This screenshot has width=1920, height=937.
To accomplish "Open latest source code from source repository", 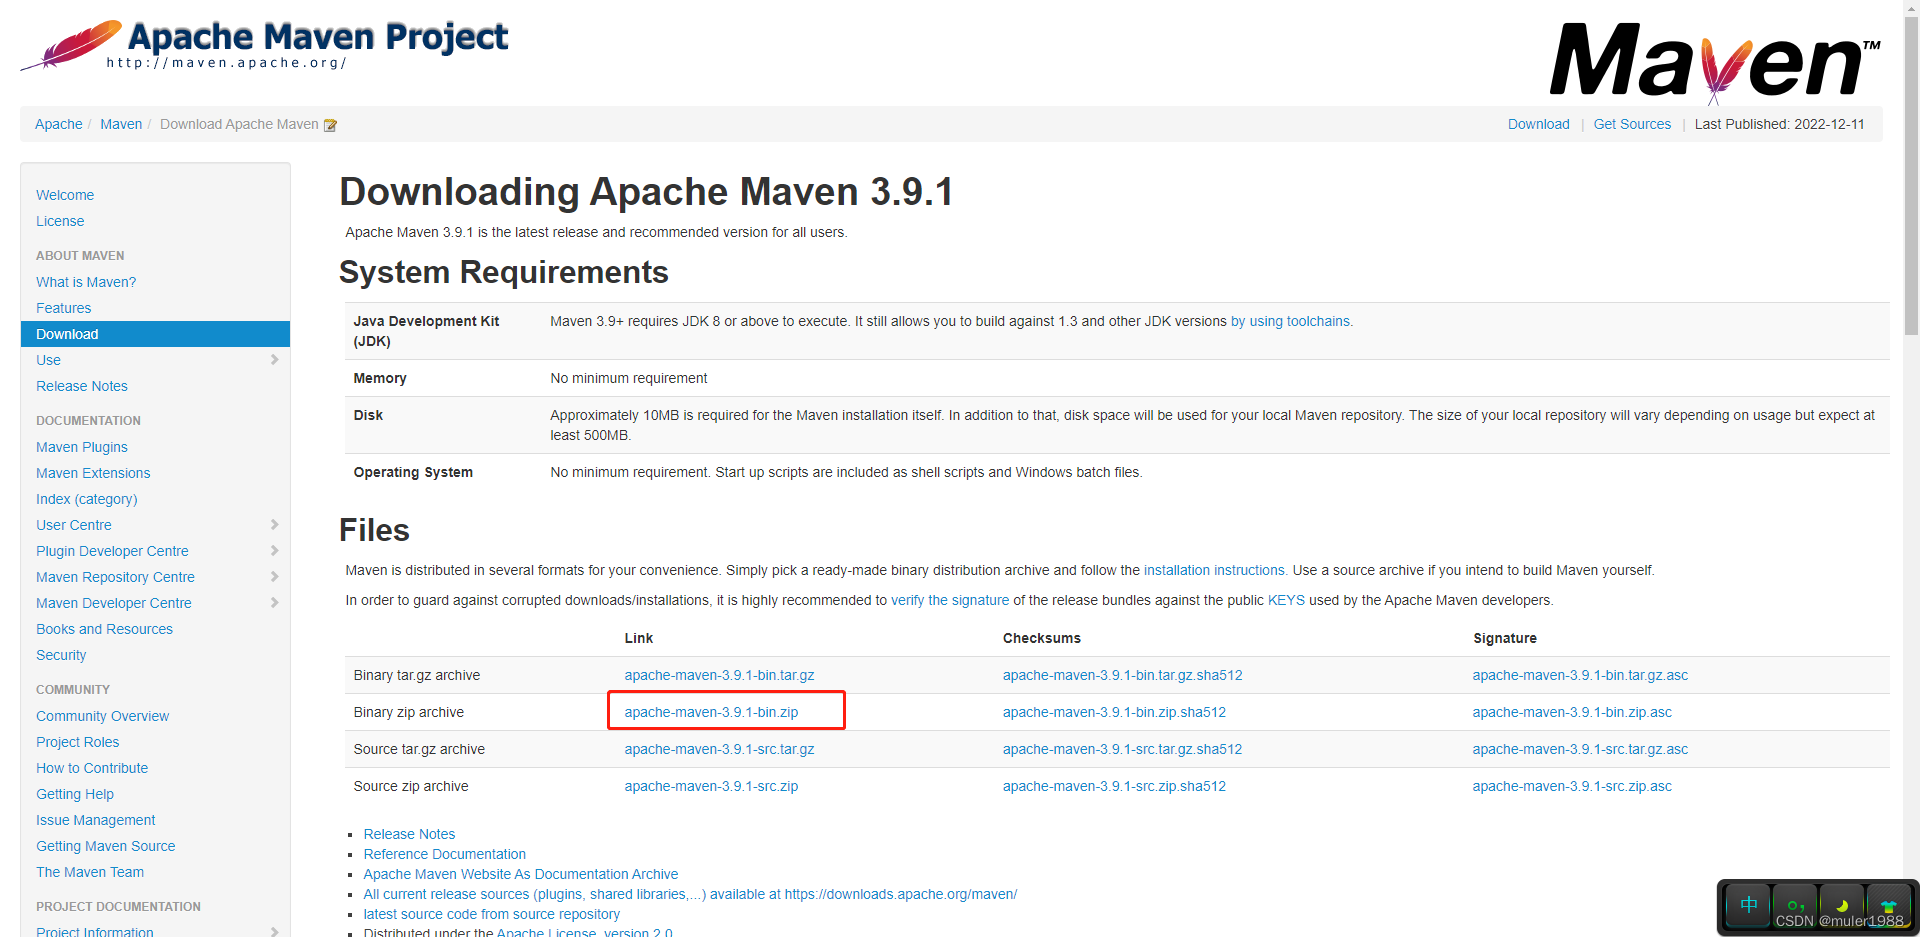I will (x=492, y=914).
